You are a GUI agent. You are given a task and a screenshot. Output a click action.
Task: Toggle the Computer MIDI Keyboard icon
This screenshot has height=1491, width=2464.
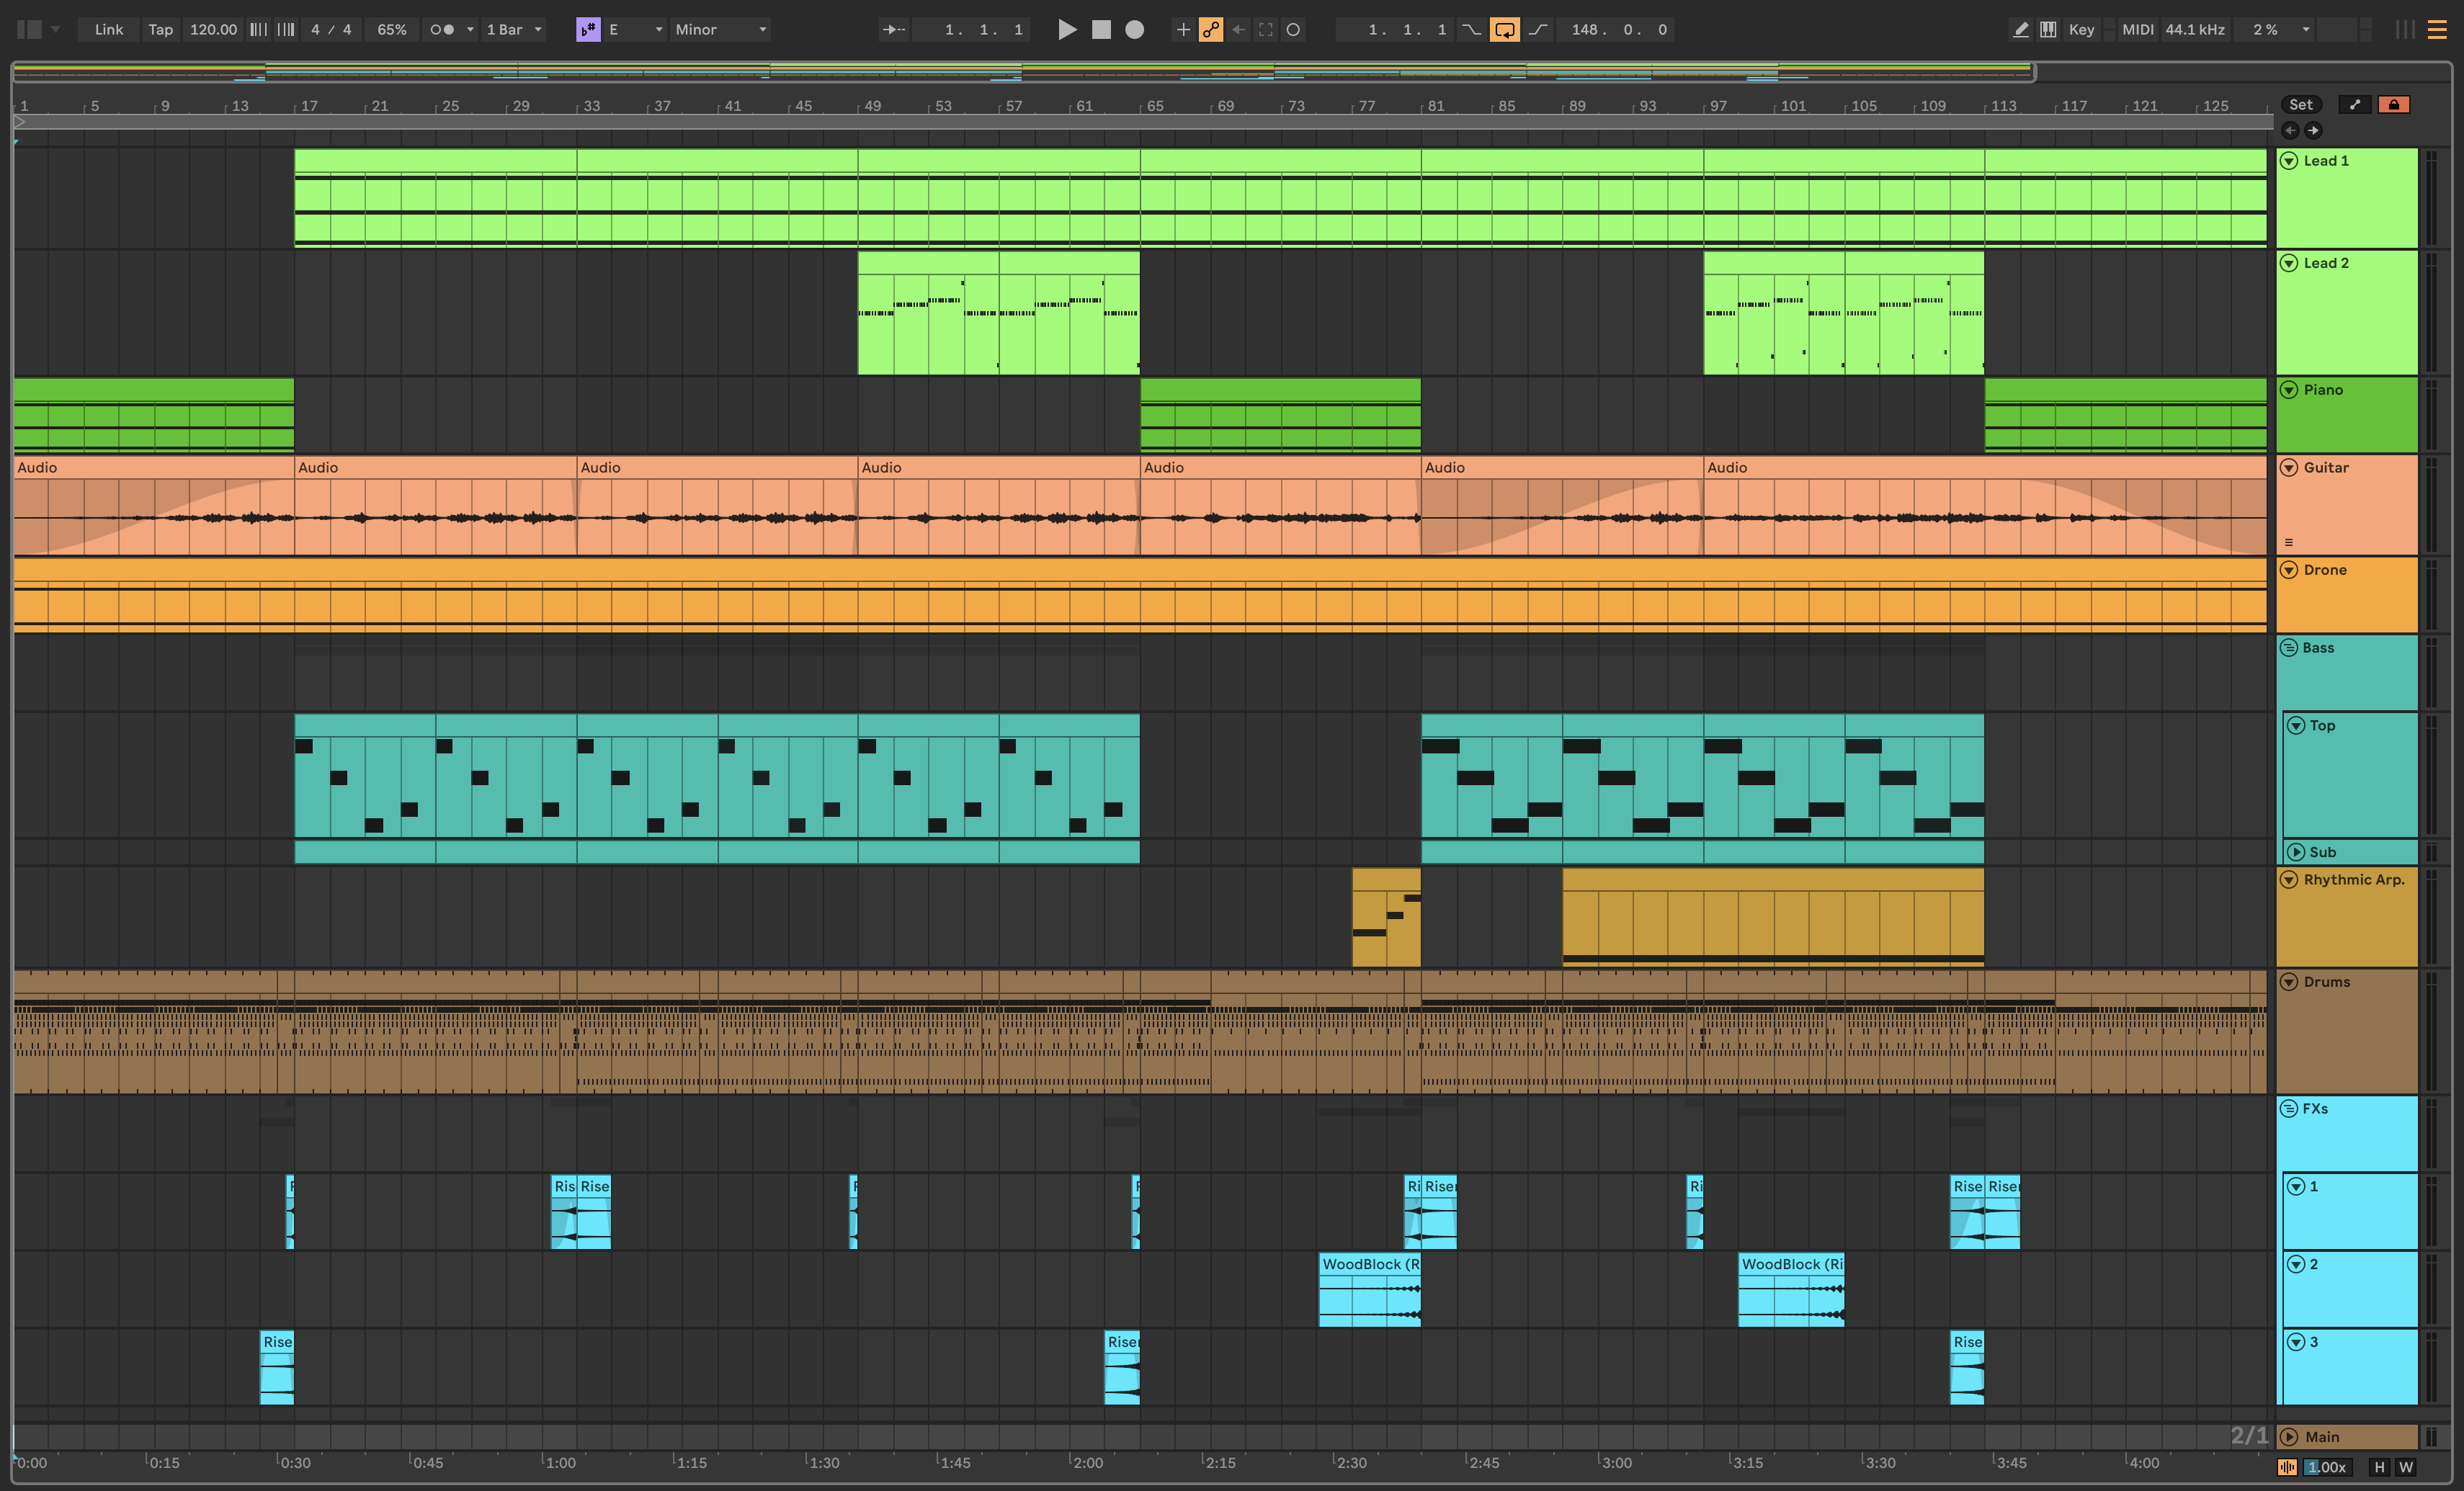click(x=2048, y=30)
